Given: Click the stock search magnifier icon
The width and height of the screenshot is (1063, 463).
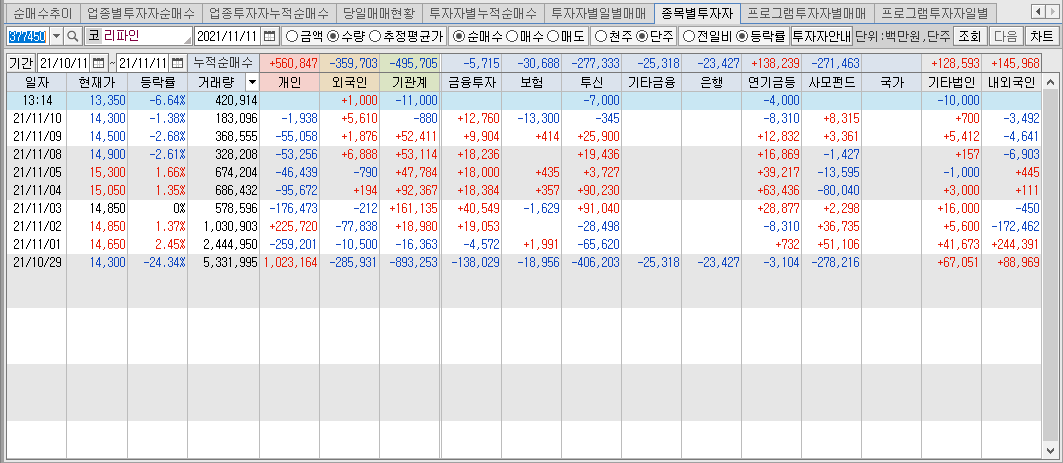Looking at the screenshot, I should pos(73,36).
